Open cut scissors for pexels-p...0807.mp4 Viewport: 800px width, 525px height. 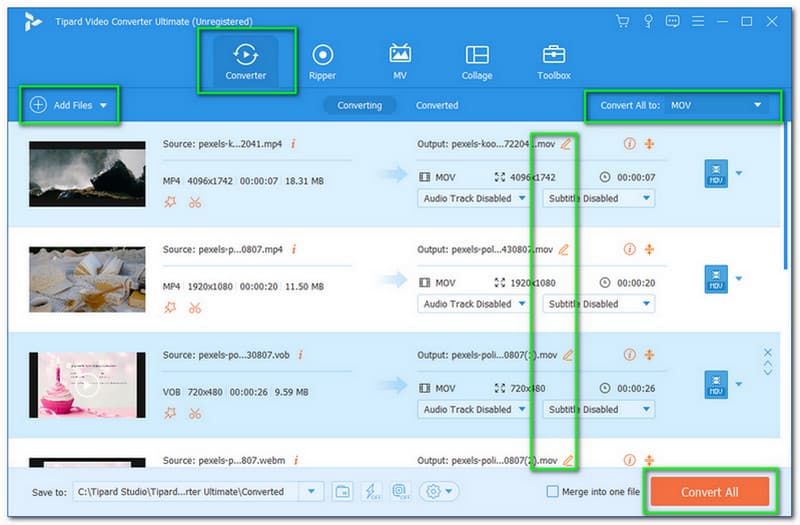pos(195,308)
